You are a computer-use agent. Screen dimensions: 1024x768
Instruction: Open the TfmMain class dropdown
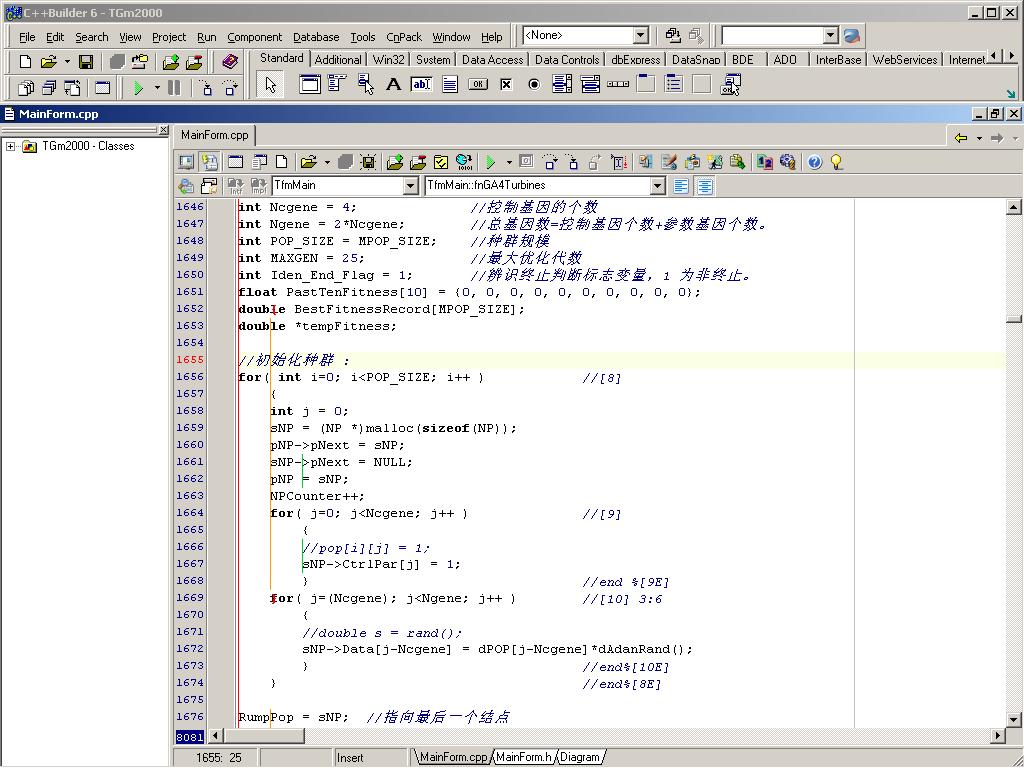[410, 186]
